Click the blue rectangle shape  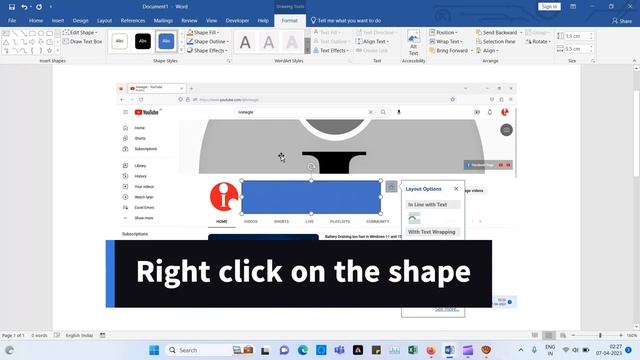click(x=311, y=197)
